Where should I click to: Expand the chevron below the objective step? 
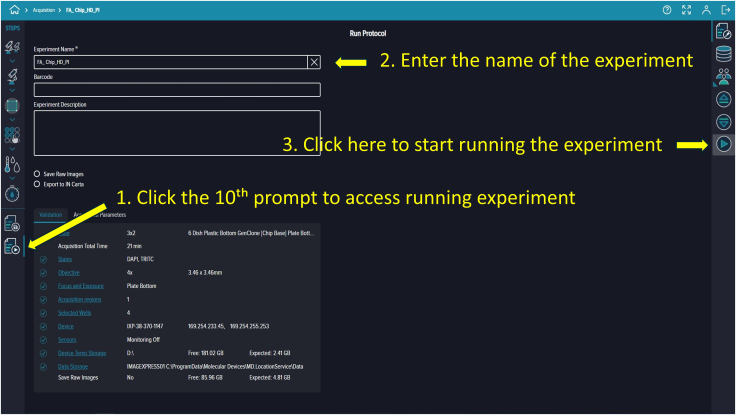pos(12,90)
